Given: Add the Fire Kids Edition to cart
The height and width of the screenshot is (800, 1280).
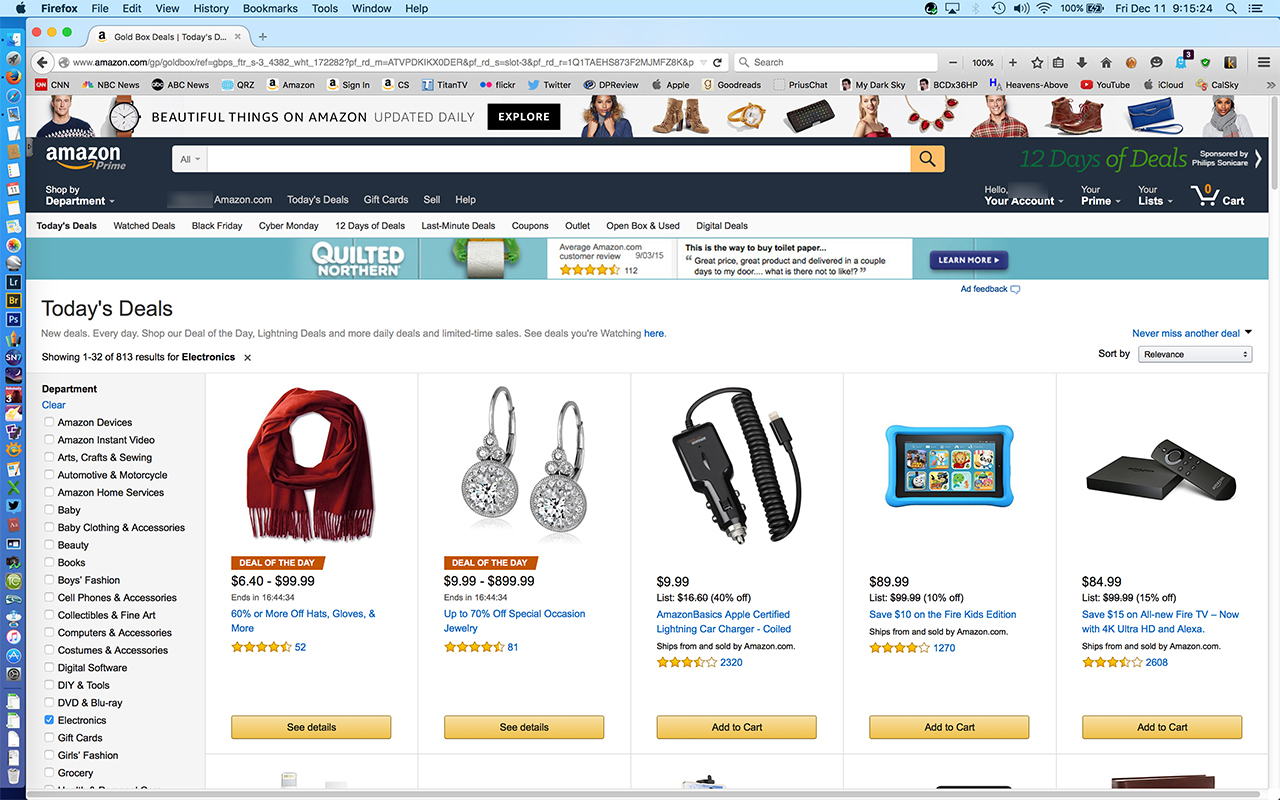Looking at the screenshot, I should pos(949,727).
